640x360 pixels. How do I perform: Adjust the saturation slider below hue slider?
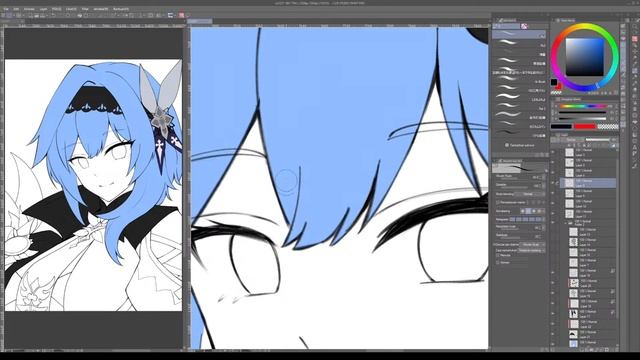(x=582, y=112)
